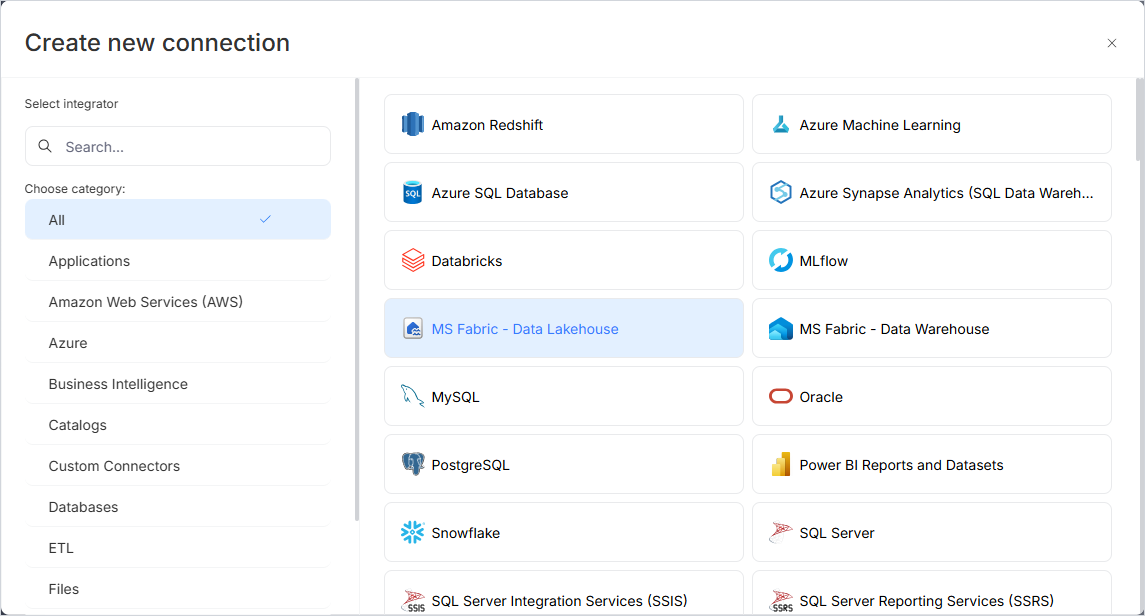The width and height of the screenshot is (1145, 616).
Task: Click the Azure SQL Database icon
Action: click(x=413, y=193)
